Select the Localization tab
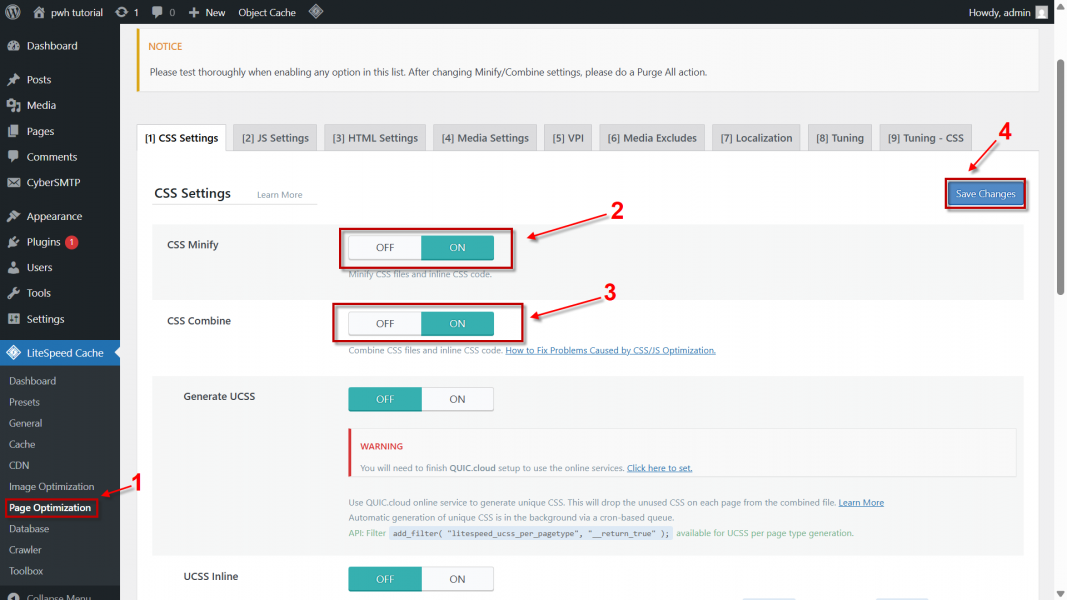Viewport: 1067px width, 600px height. [756, 137]
